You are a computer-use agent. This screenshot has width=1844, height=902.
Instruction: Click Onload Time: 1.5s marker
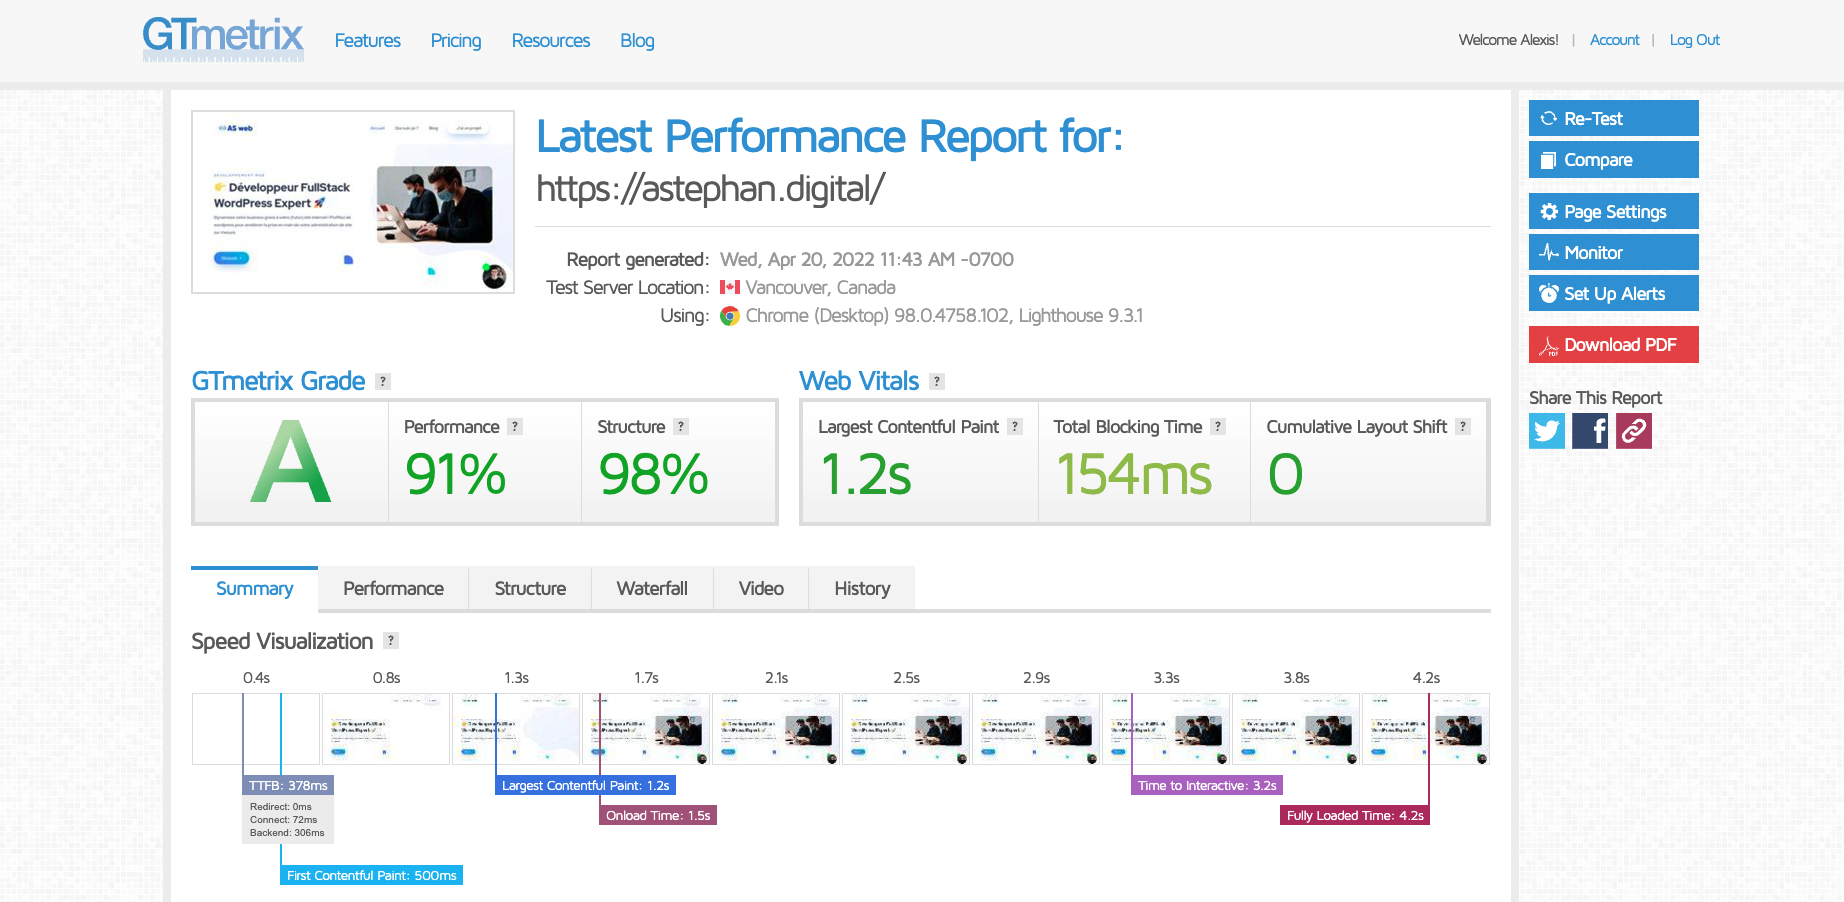(658, 816)
